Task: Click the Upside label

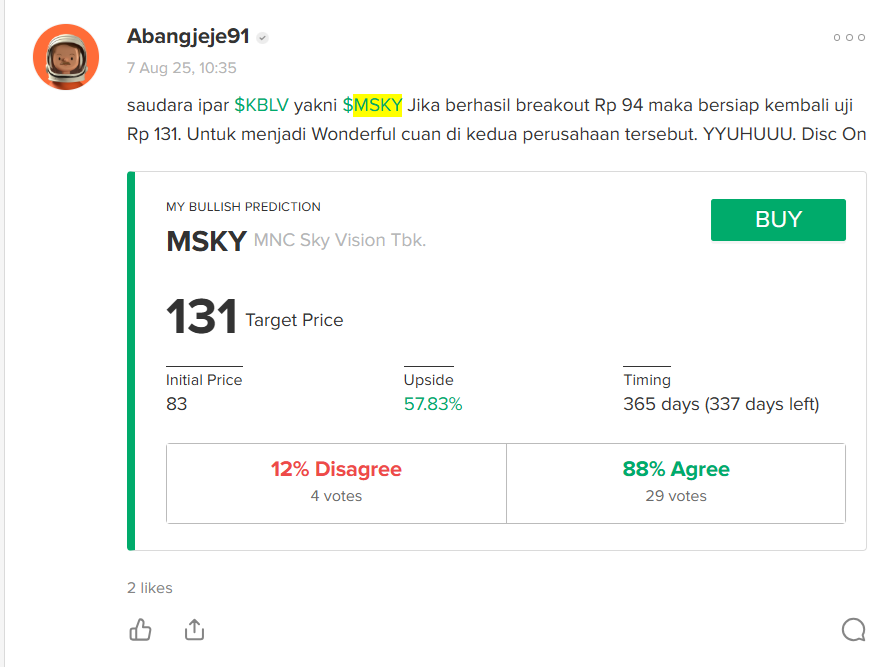Action: tap(429, 379)
